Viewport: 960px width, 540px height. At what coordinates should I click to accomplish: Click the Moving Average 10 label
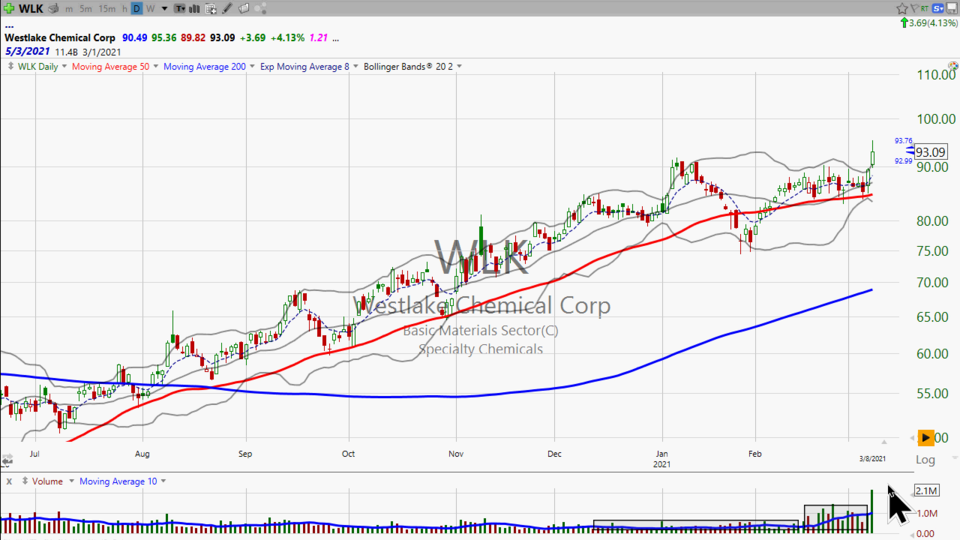(118, 481)
